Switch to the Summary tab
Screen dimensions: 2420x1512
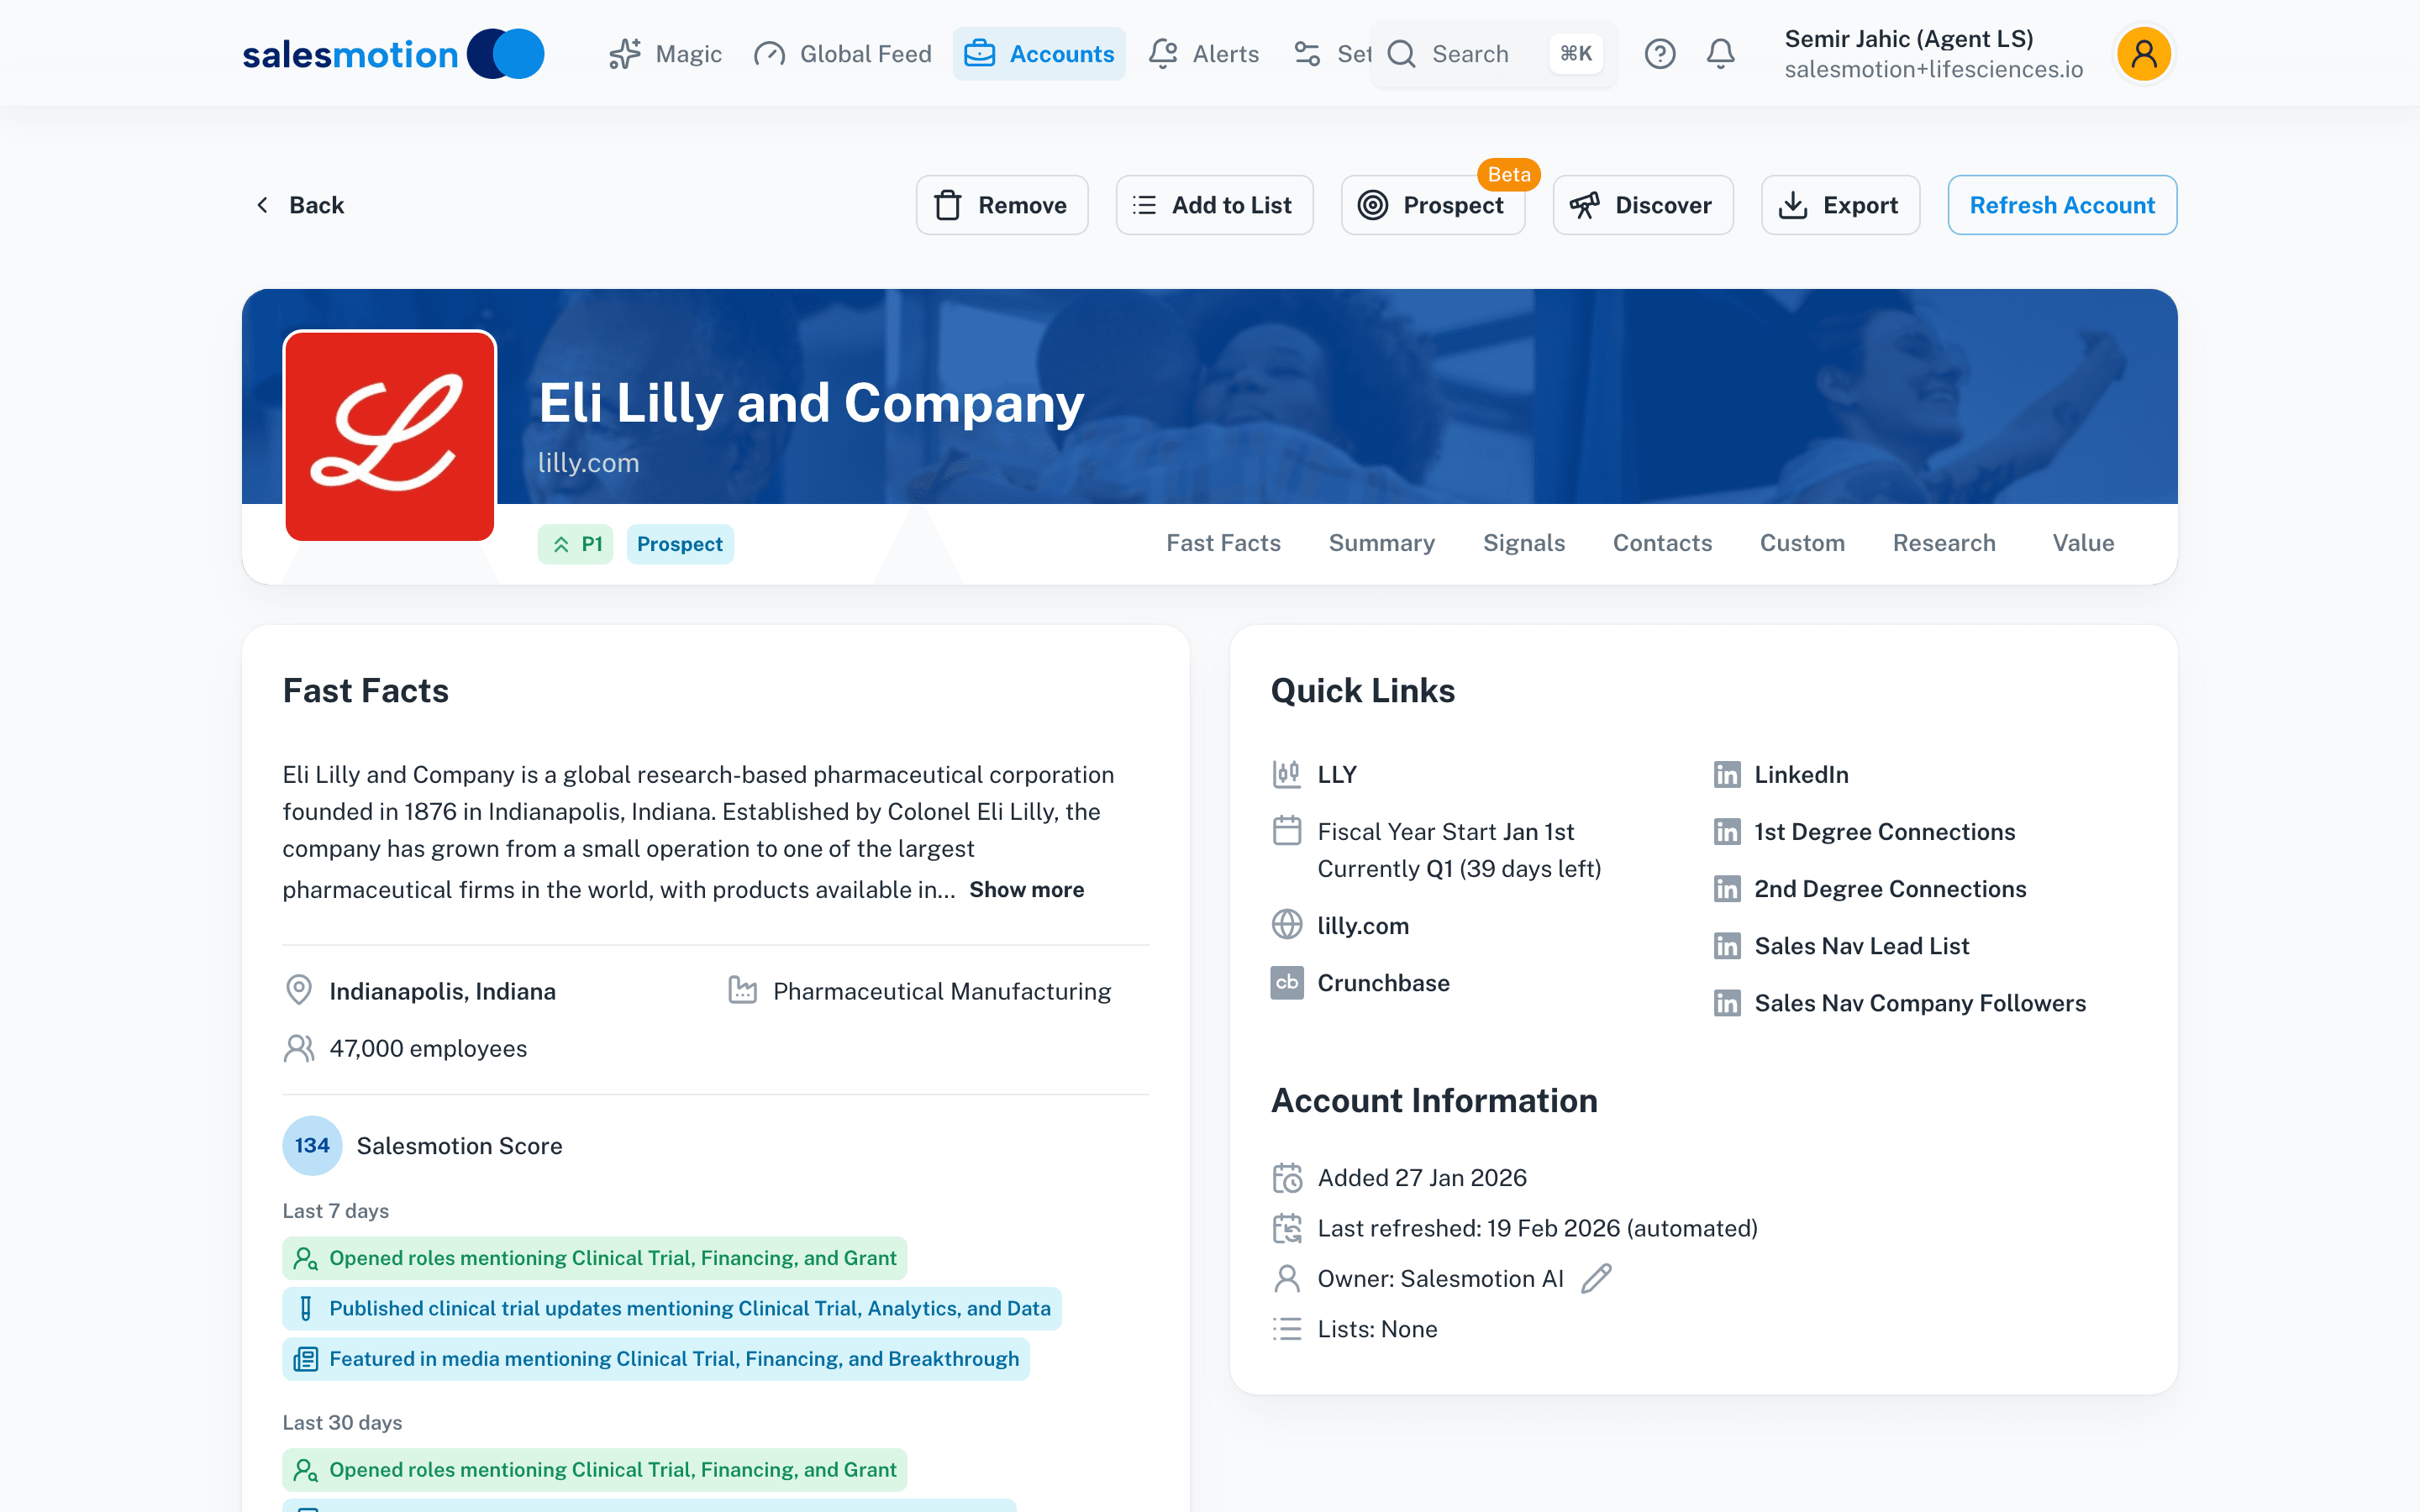1381,543
